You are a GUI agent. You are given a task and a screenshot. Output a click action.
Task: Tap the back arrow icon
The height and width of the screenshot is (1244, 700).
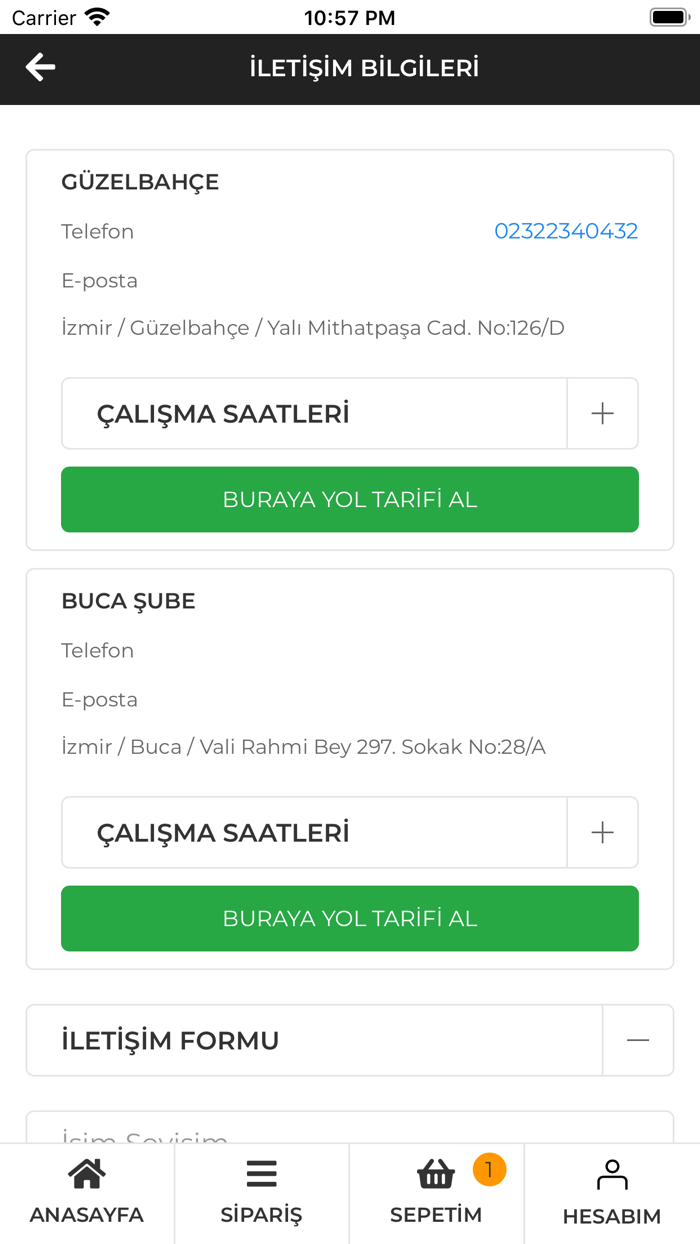[x=40, y=67]
